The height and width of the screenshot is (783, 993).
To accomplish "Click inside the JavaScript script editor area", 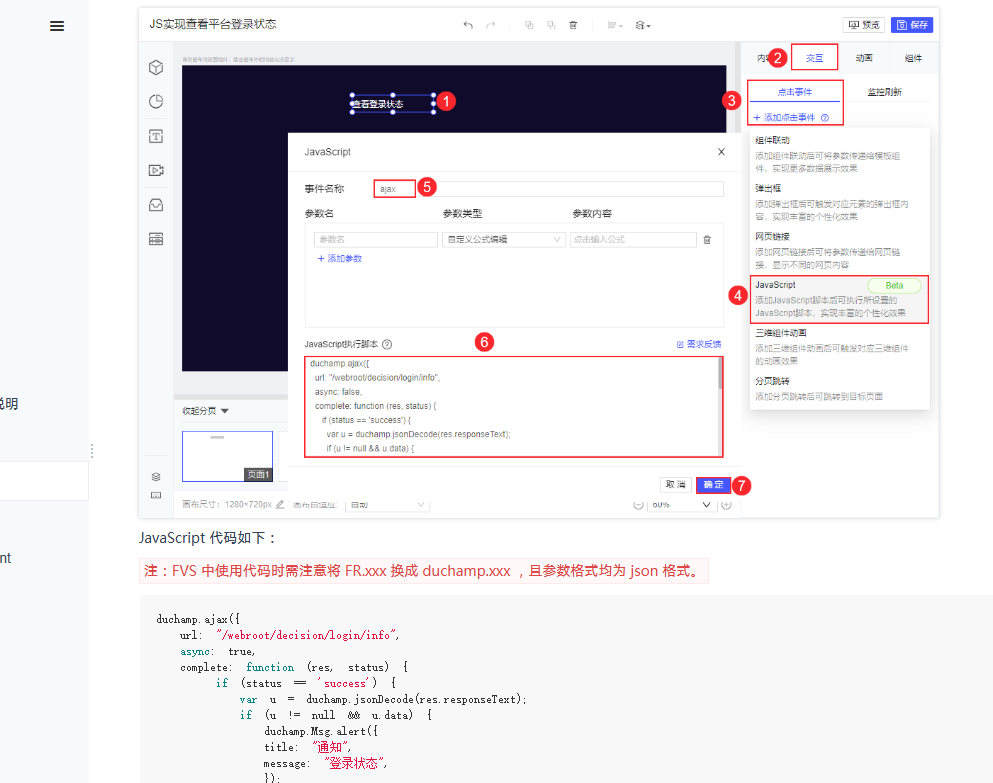I will (512, 406).
